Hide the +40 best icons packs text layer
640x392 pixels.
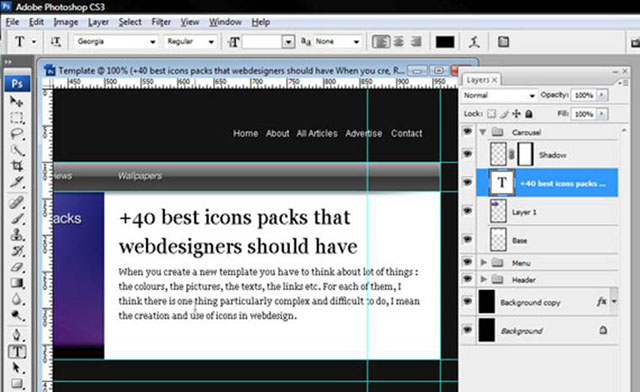click(x=467, y=183)
